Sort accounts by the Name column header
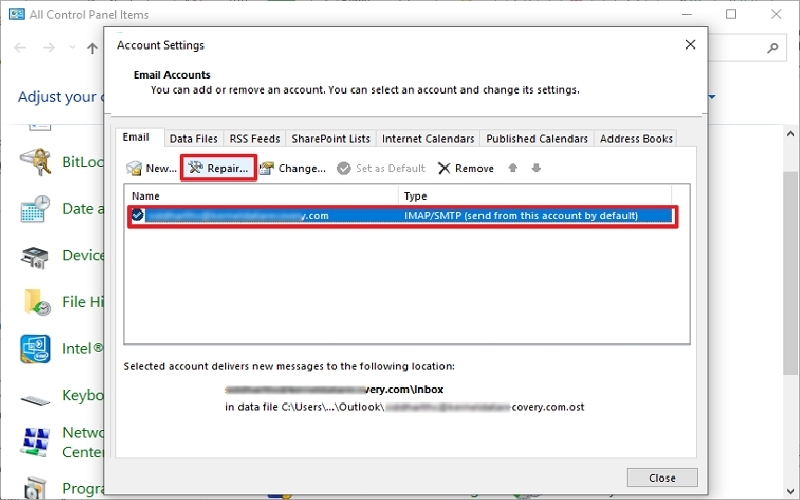Screen dimensions: 800x500 (x=260, y=196)
